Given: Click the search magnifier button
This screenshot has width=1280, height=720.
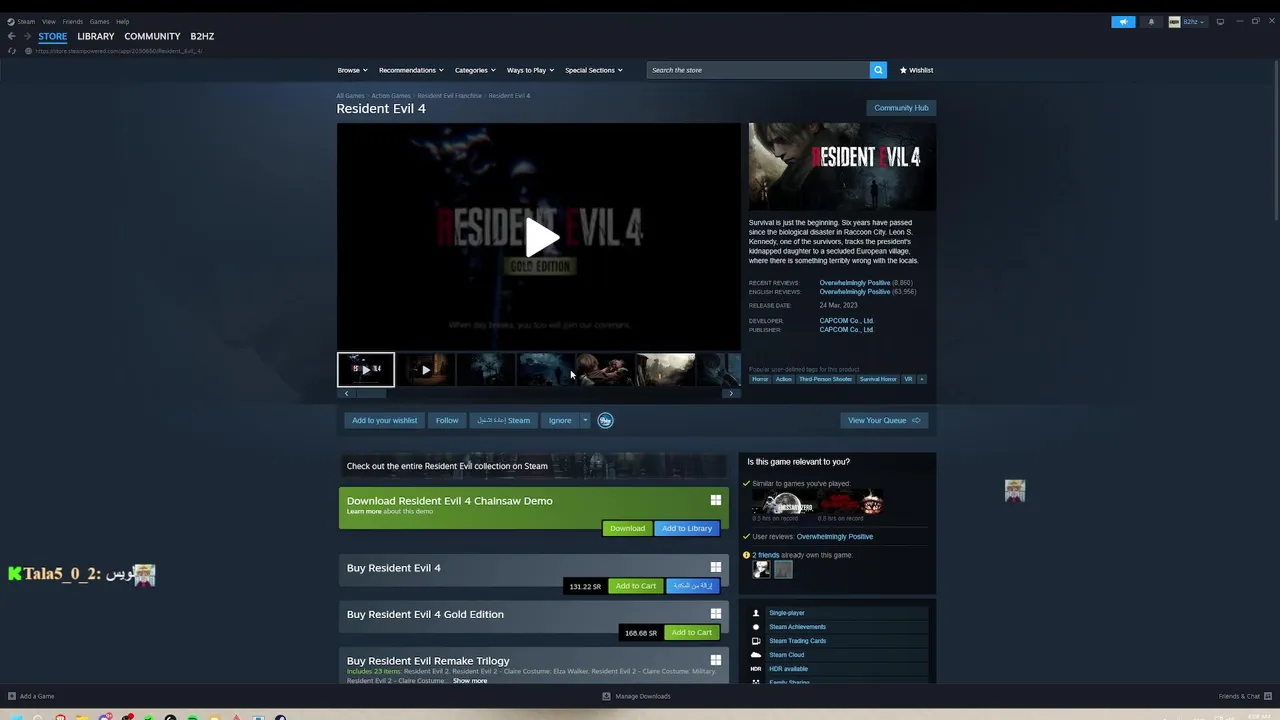Looking at the screenshot, I should coord(878,70).
